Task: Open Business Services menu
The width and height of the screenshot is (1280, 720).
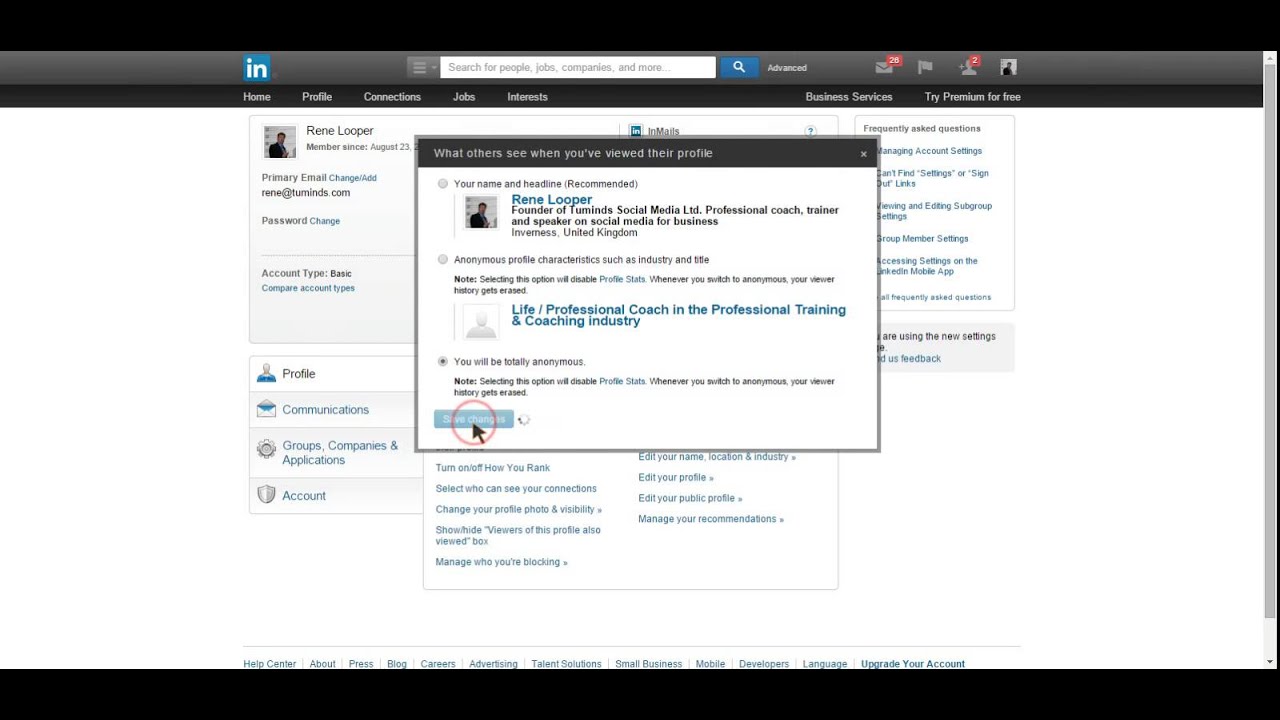Action: 849,97
